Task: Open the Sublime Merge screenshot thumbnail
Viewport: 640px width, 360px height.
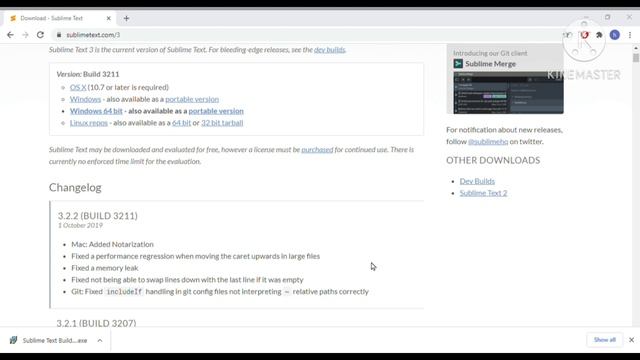Action: [508, 93]
